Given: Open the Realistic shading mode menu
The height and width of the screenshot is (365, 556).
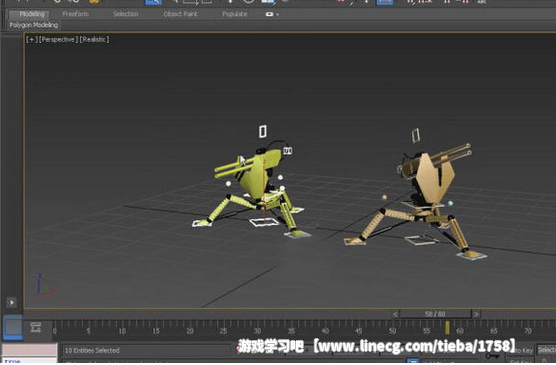Looking at the screenshot, I should coord(94,39).
